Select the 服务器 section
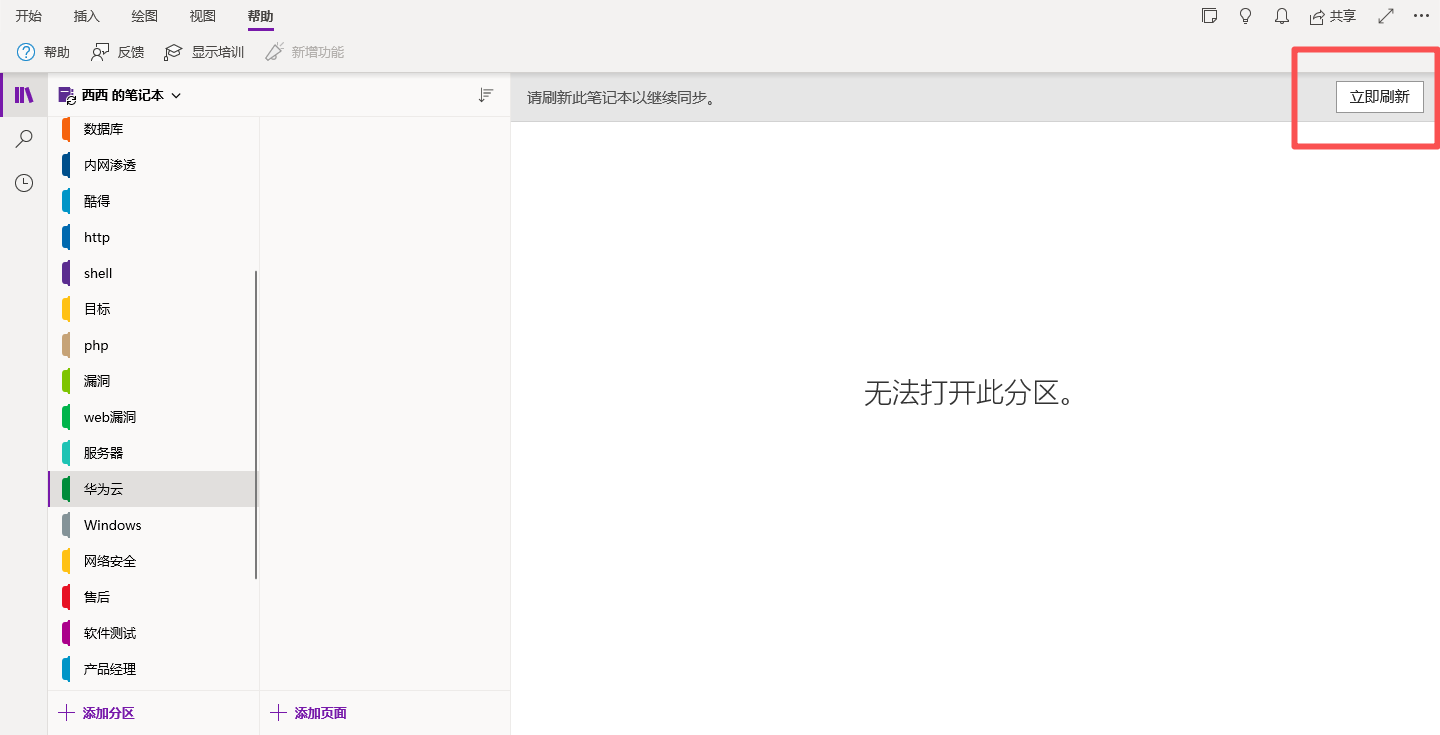 153,453
